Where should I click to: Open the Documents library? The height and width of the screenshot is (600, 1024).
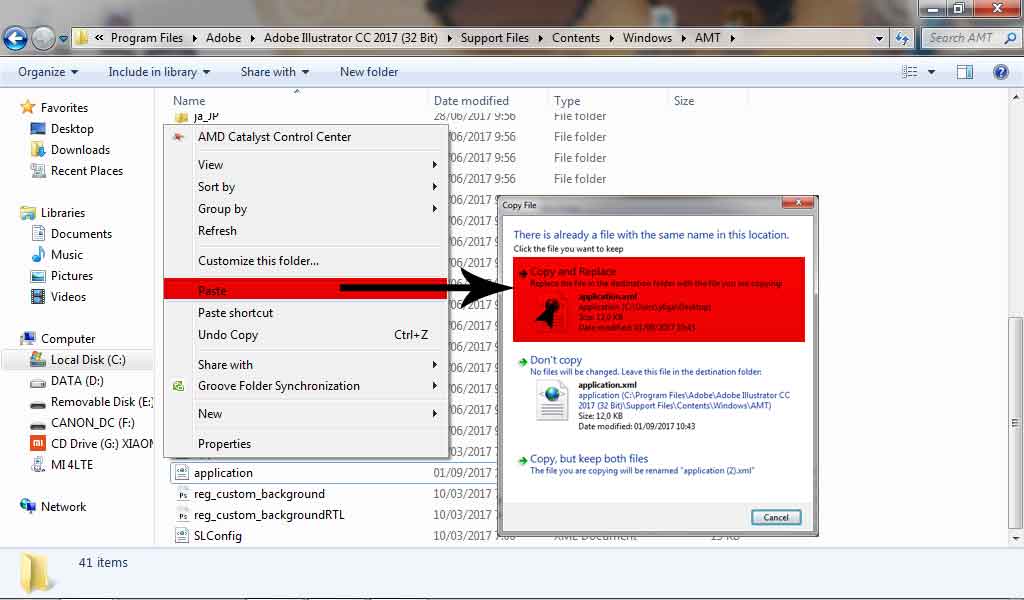81,234
